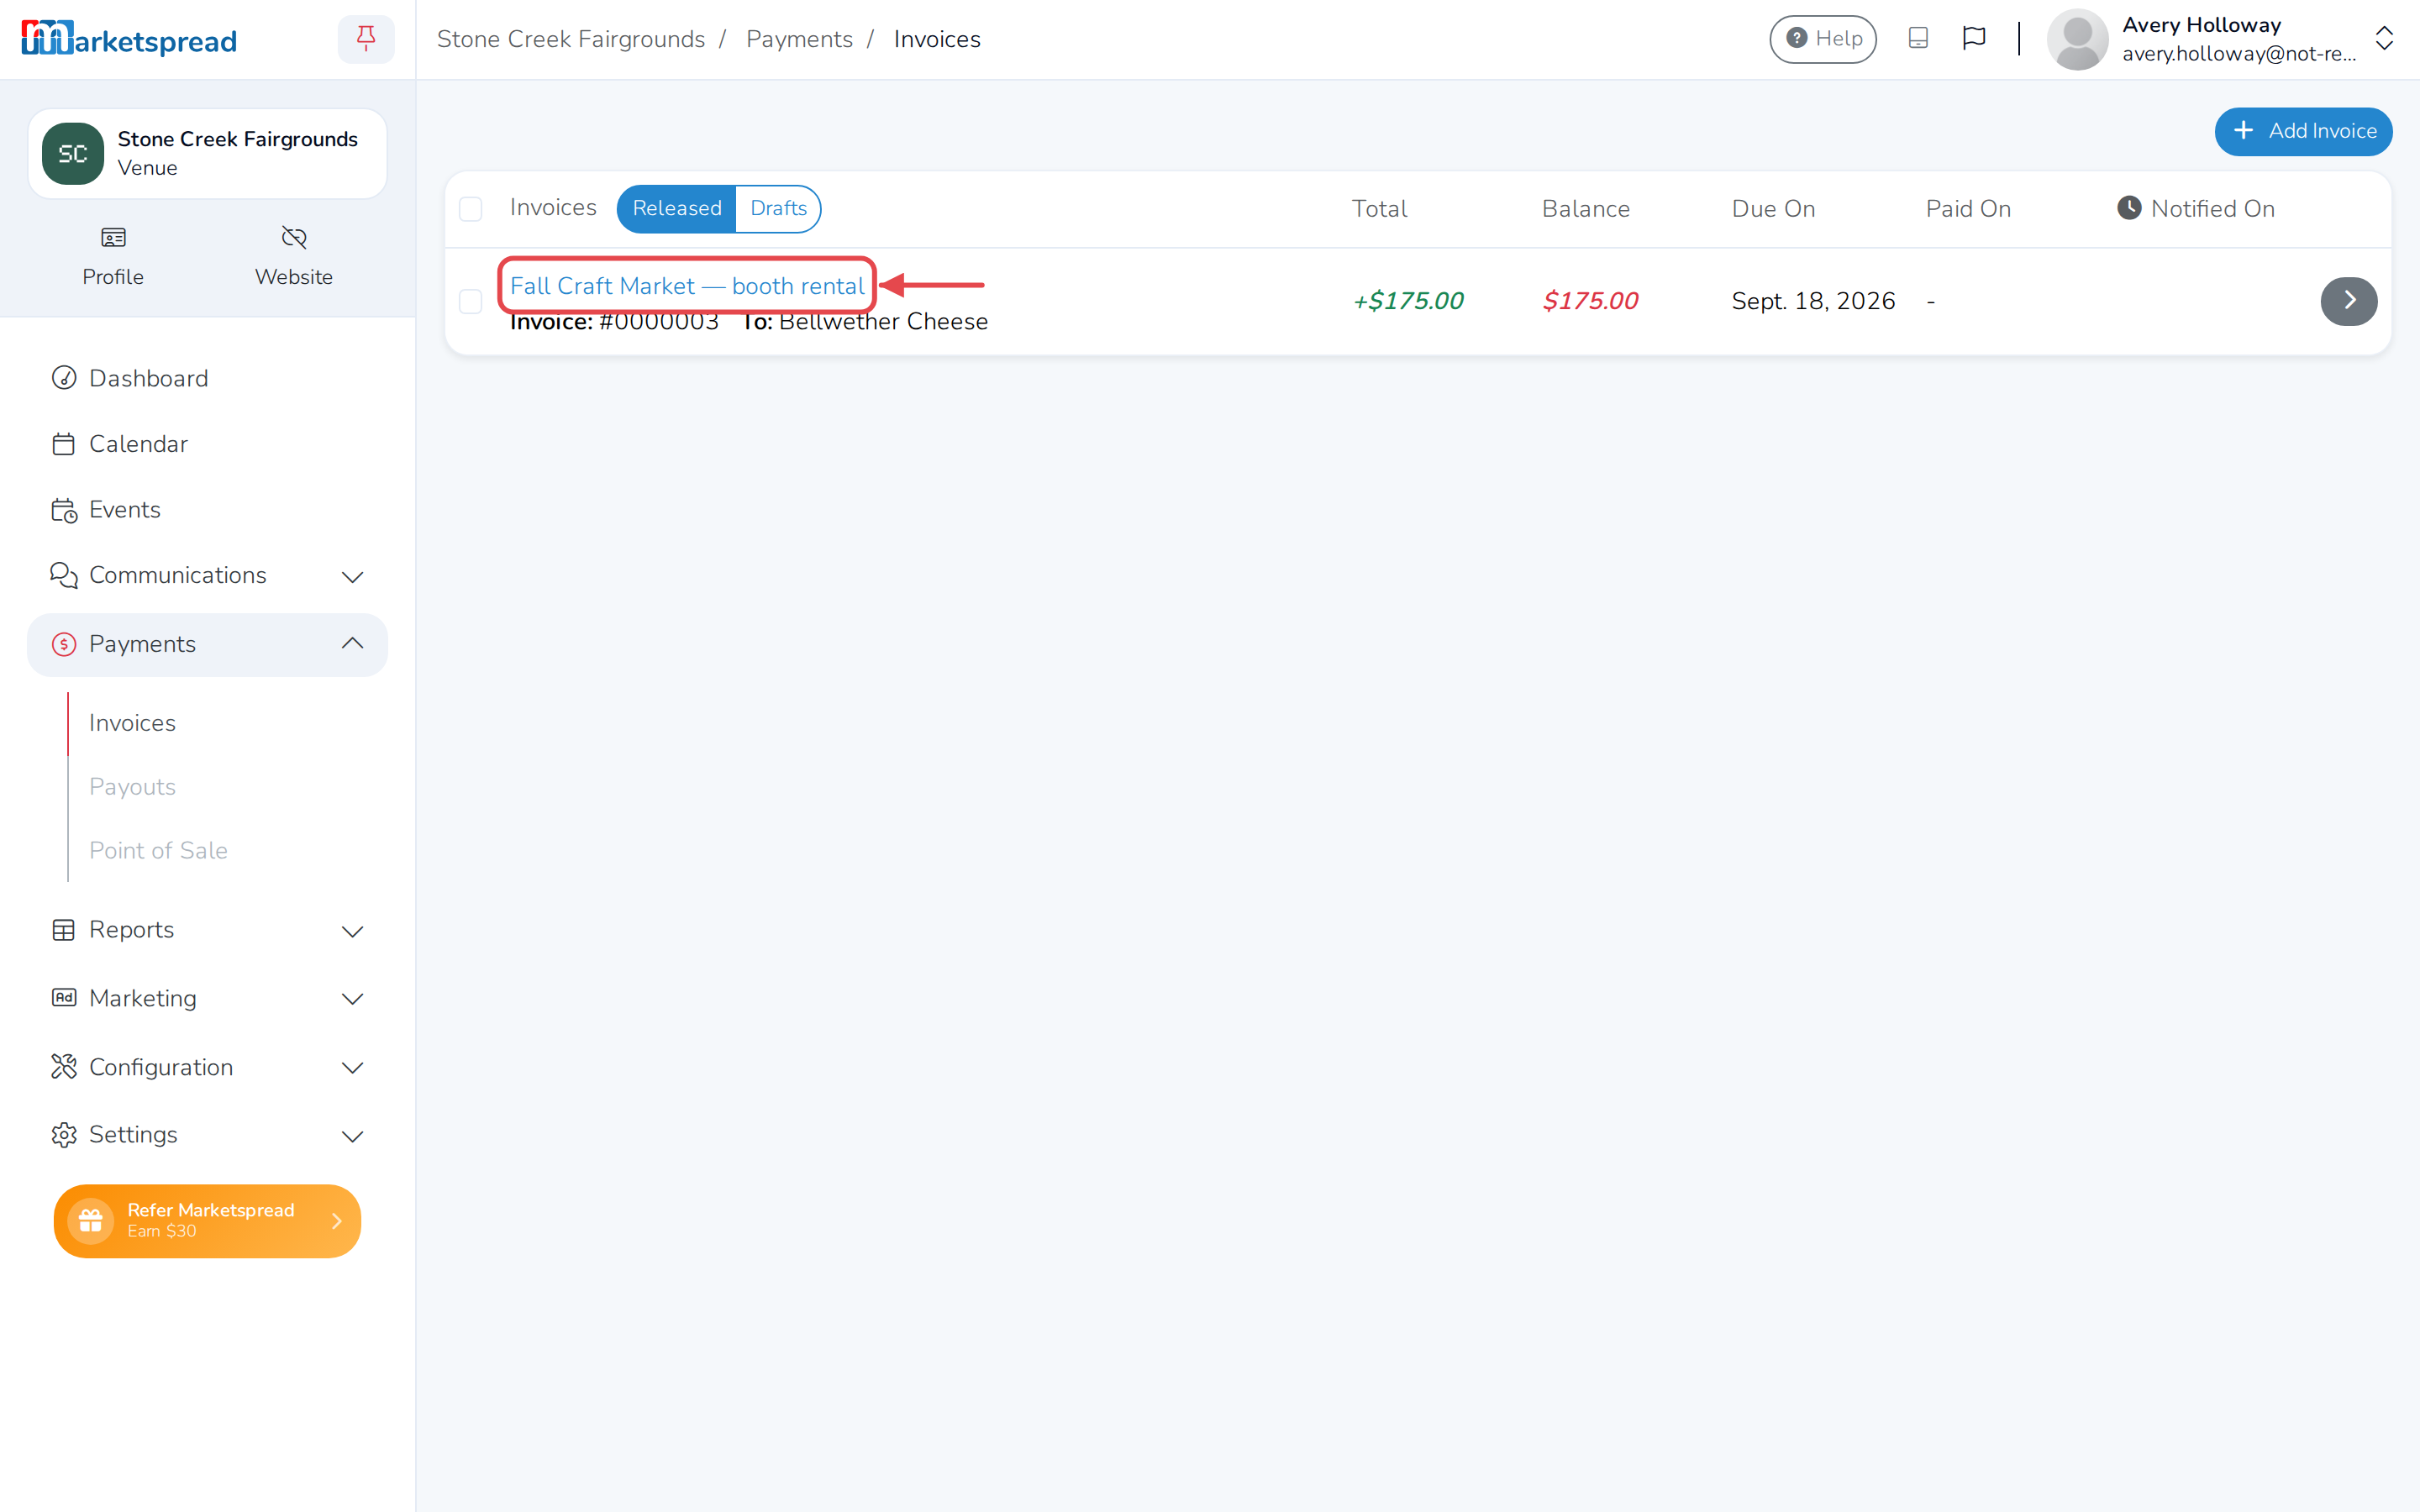Click the Website unlinked icon

[294, 237]
